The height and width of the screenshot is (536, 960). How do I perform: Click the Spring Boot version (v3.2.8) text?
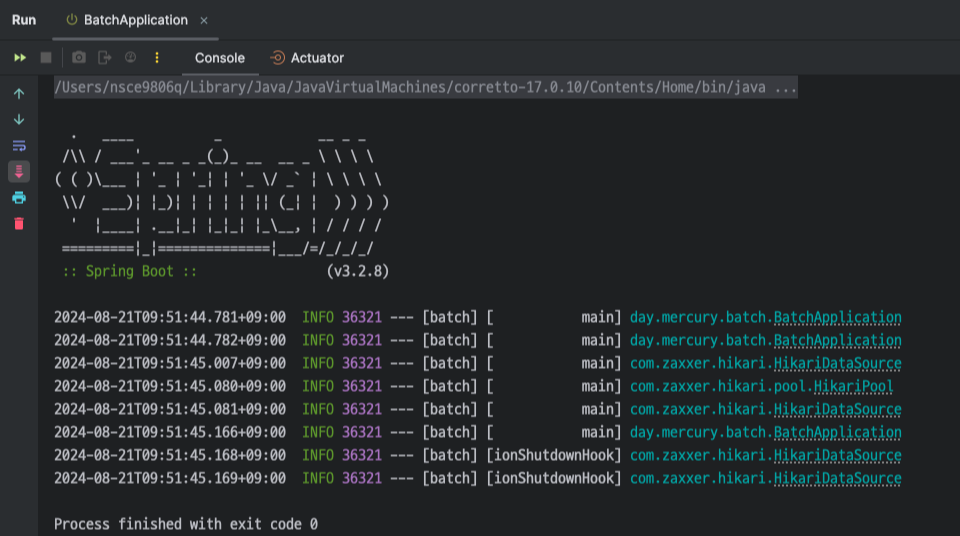pos(358,271)
